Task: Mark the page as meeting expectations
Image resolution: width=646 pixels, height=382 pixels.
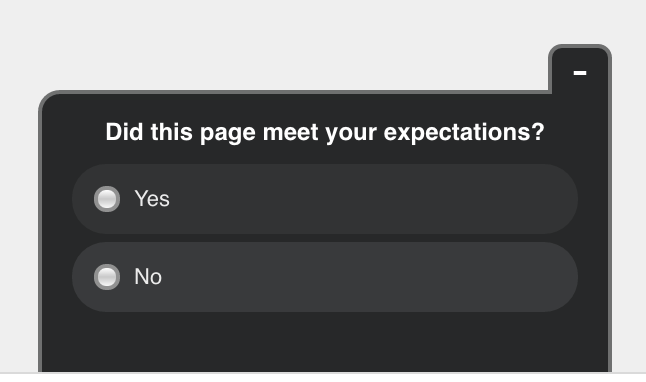Action: (107, 199)
